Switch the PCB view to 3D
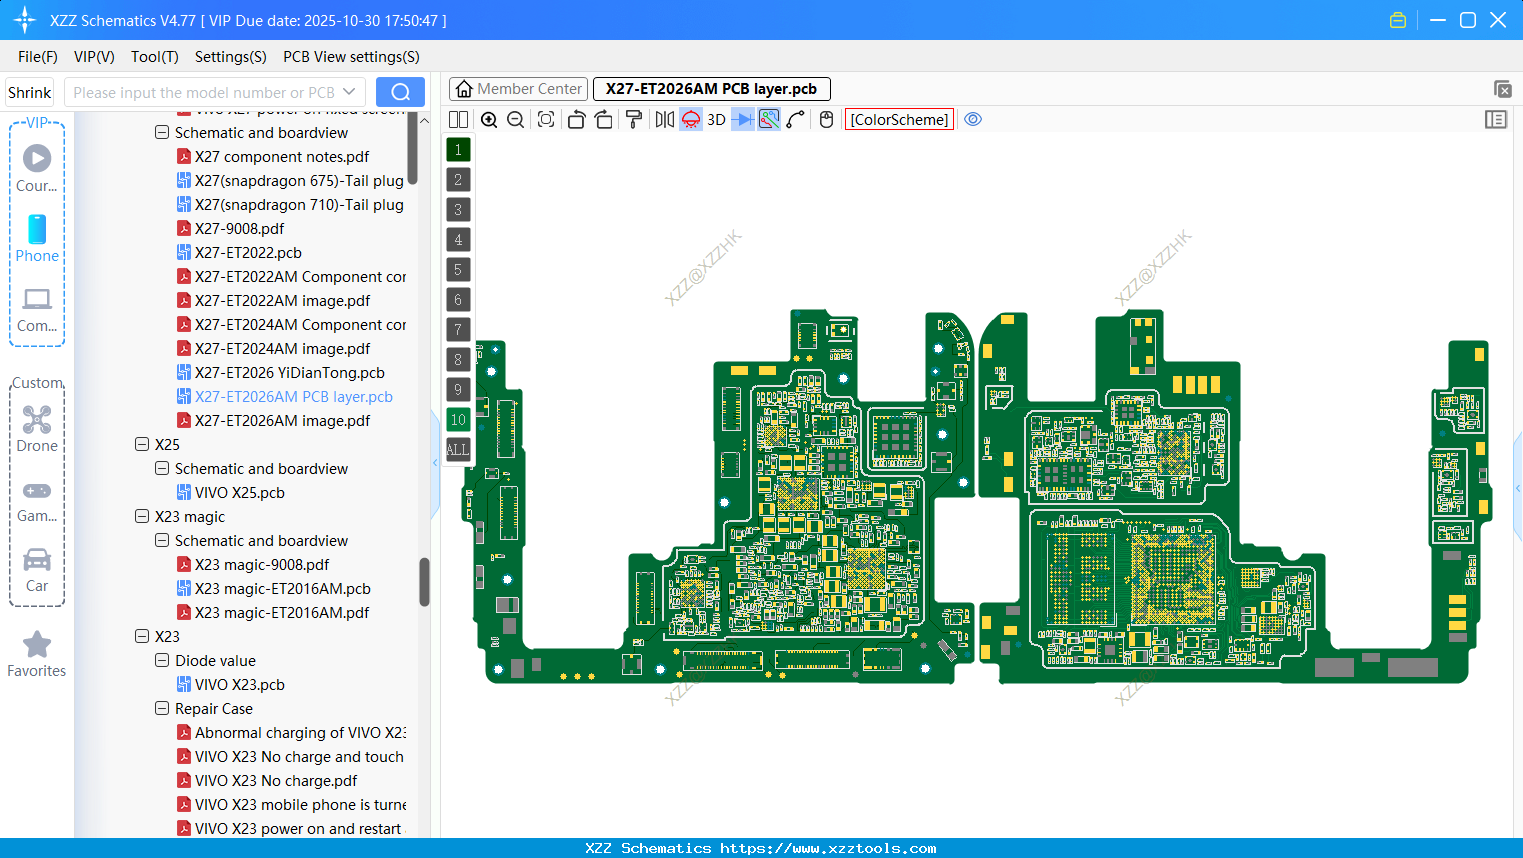The image size is (1523, 858). click(x=716, y=119)
